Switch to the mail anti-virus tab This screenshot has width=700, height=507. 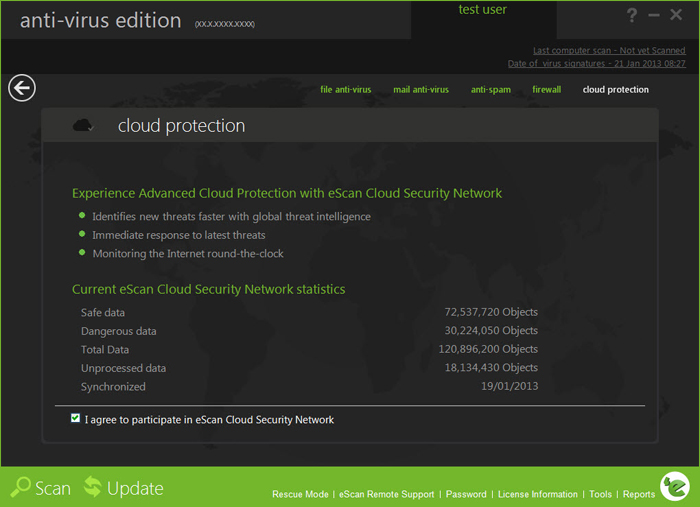[x=421, y=89]
